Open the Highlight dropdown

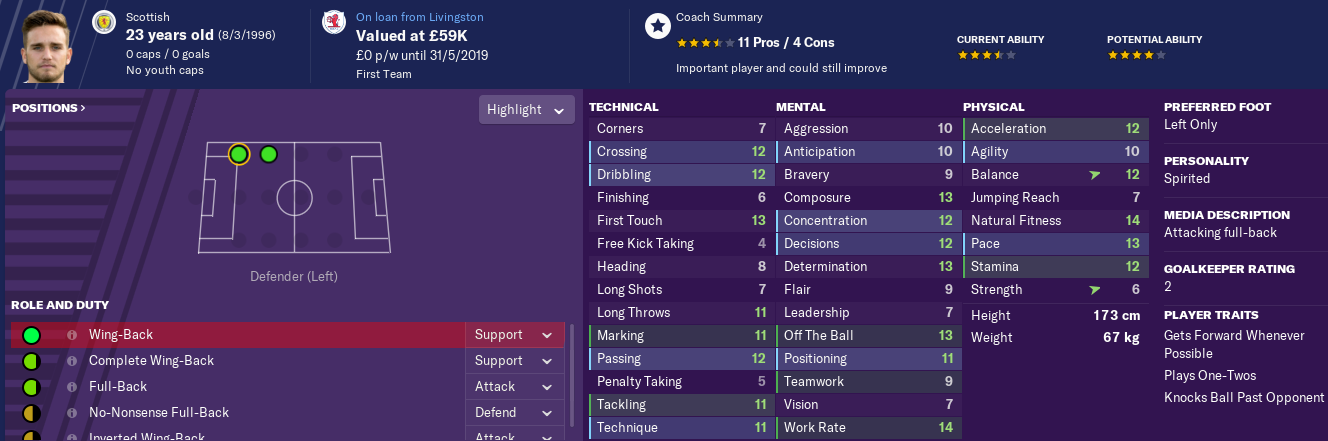527,110
